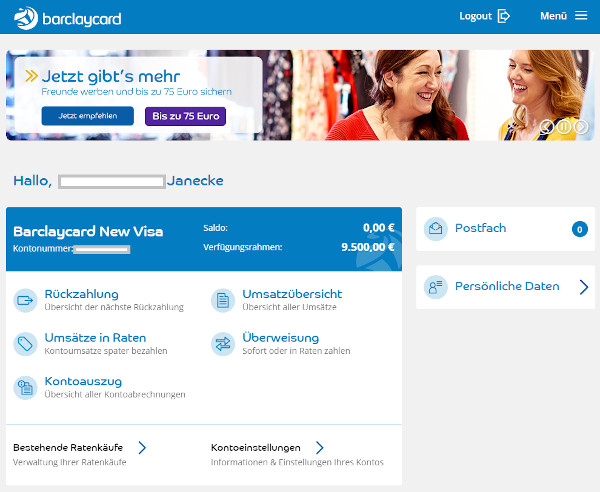The height and width of the screenshot is (492, 600).
Task: Click the Kontoeinstellungen chevron arrow
Action: (320, 447)
